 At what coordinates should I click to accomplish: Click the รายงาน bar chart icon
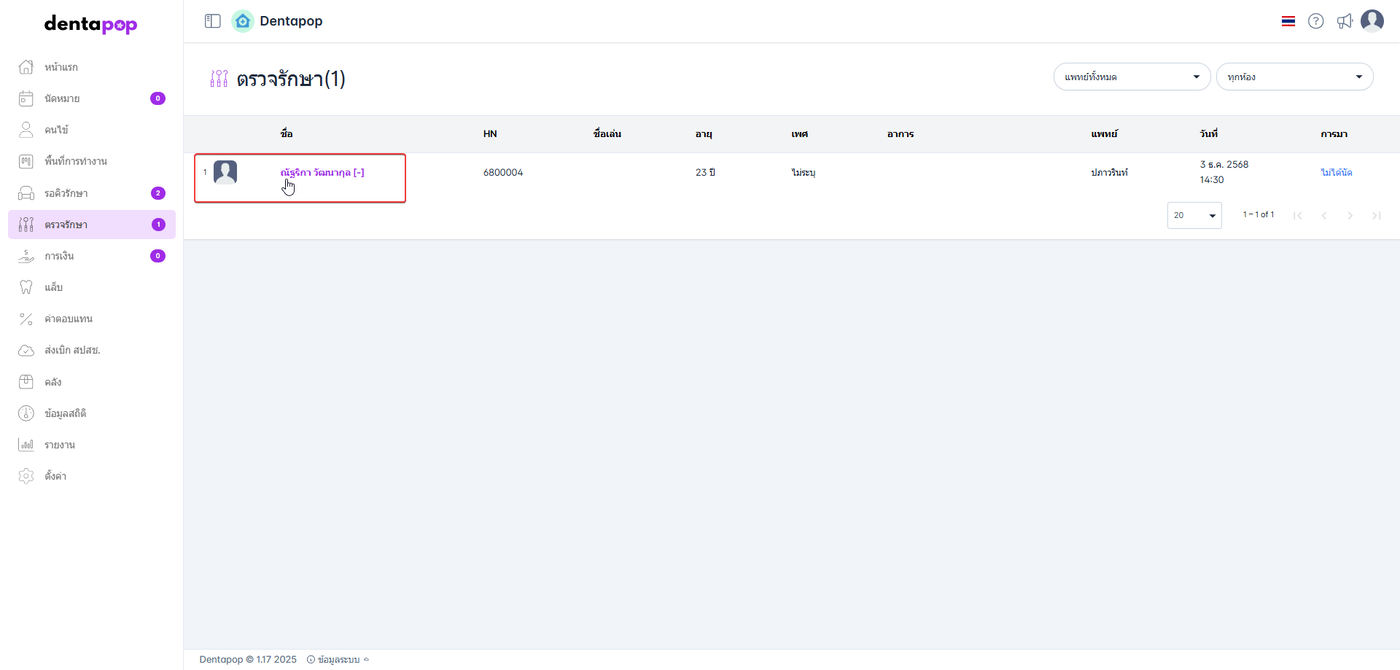pos(27,444)
